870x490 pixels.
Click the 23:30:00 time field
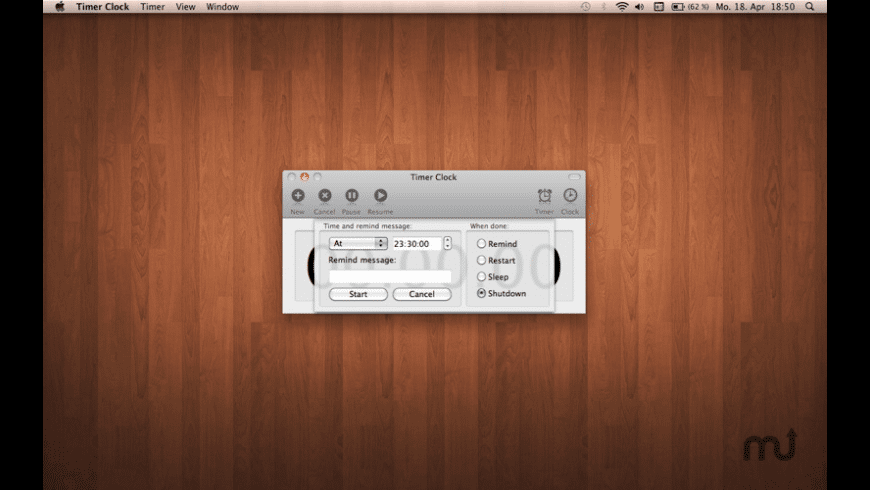[x=417, y=244]
